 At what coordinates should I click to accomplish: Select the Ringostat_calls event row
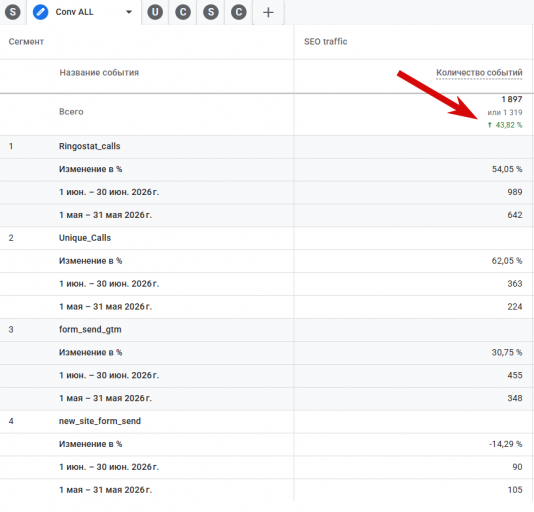pyautogui.click(x=267, y=146)
